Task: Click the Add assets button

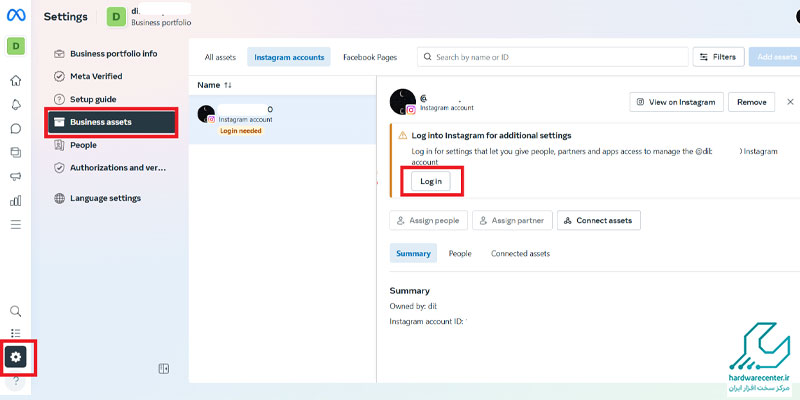Action: [x=774, y=57]
